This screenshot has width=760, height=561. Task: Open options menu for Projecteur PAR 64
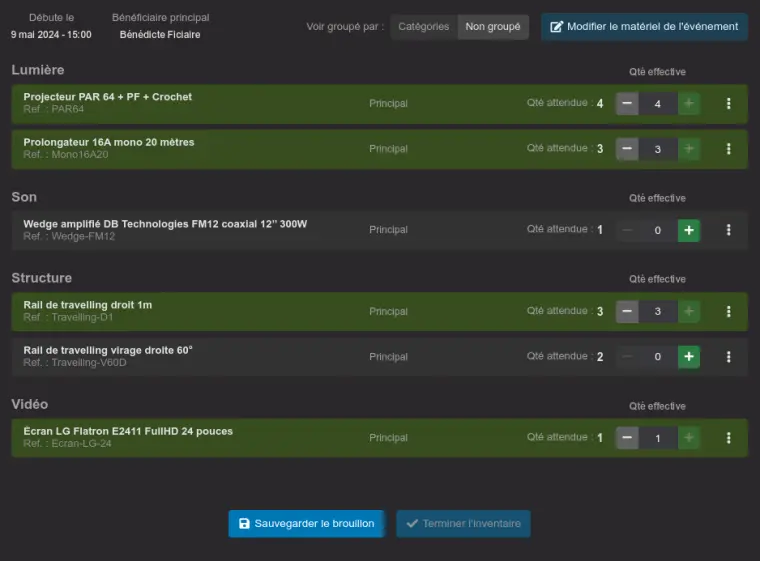pos(728,104)
